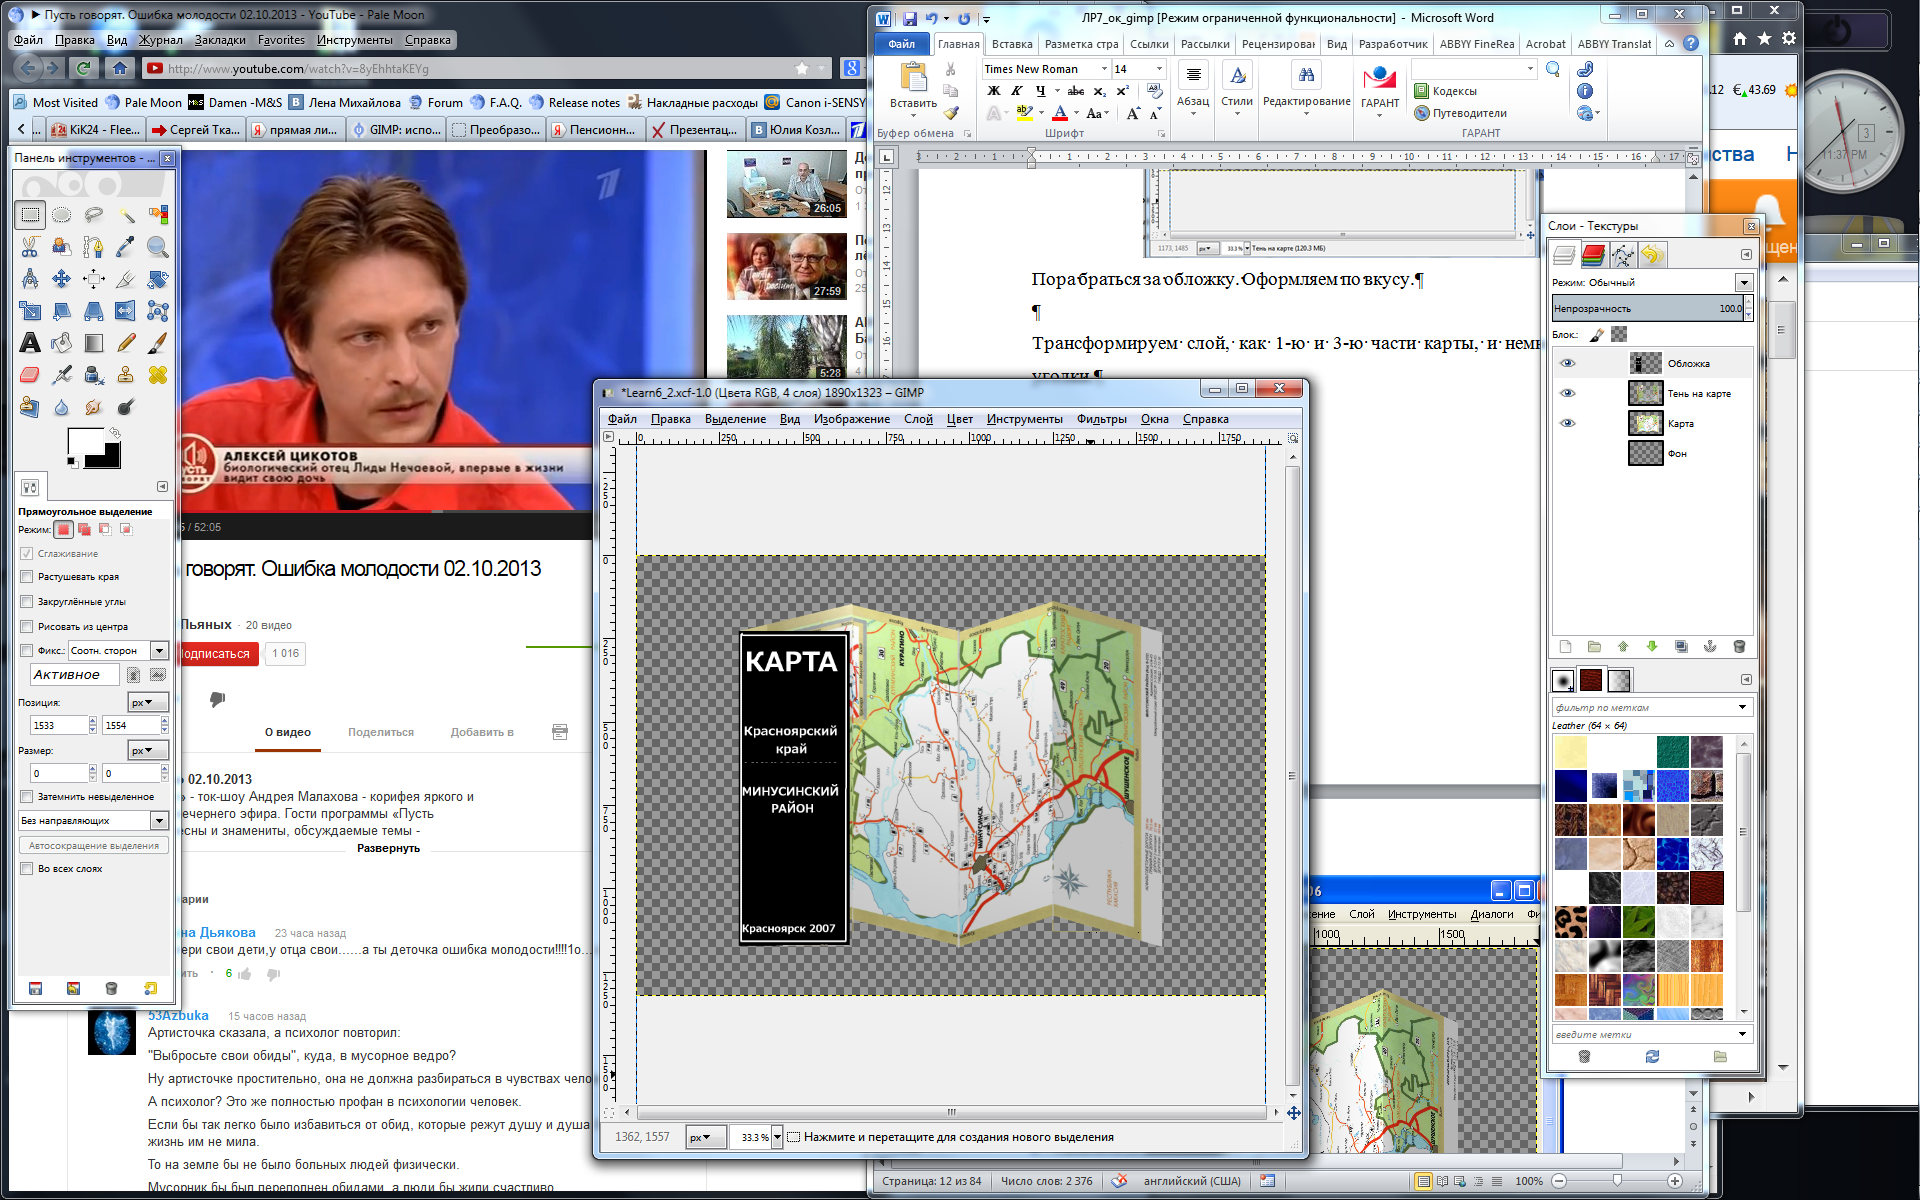Viewport: 1920px width, 1200px height.
Task: Select the Paths pen tool
Action: coord(94,247)
